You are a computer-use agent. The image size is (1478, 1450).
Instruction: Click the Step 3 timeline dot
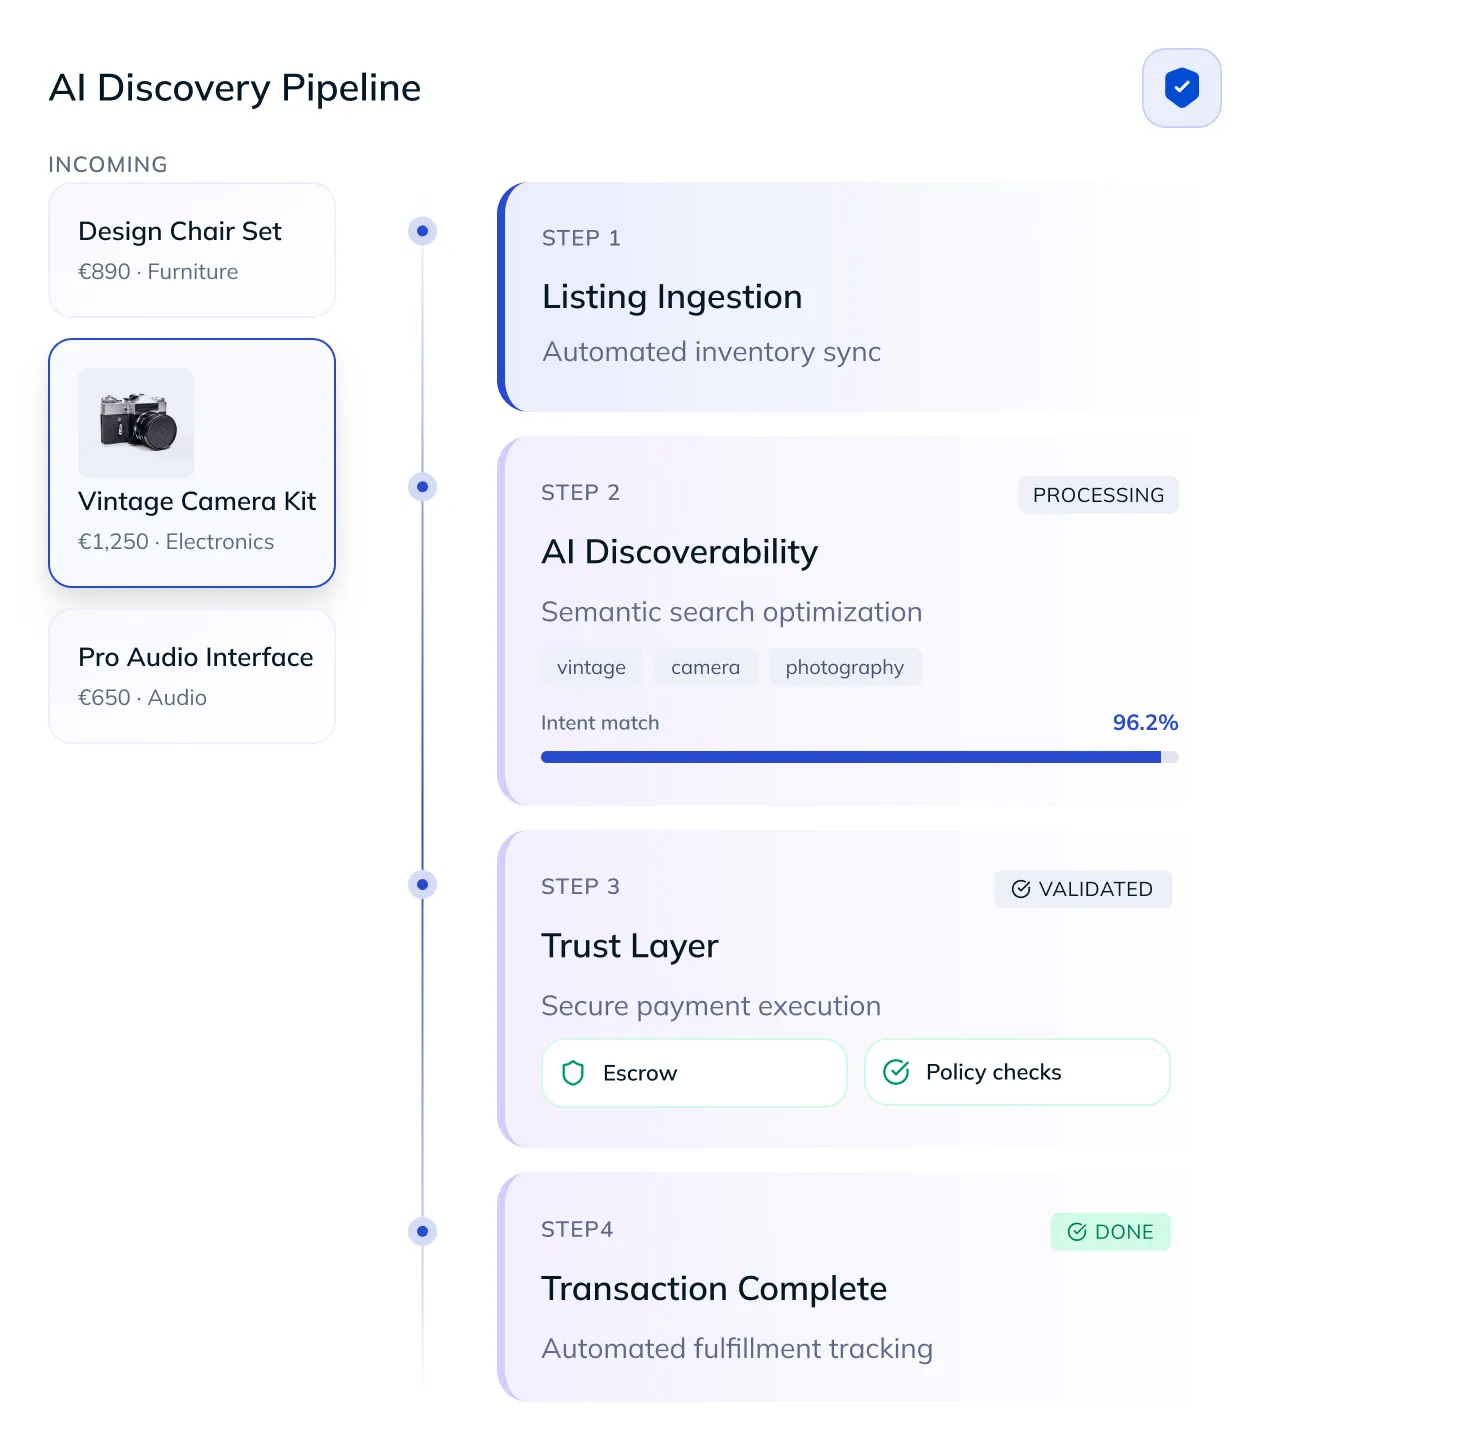click(422, 884)
